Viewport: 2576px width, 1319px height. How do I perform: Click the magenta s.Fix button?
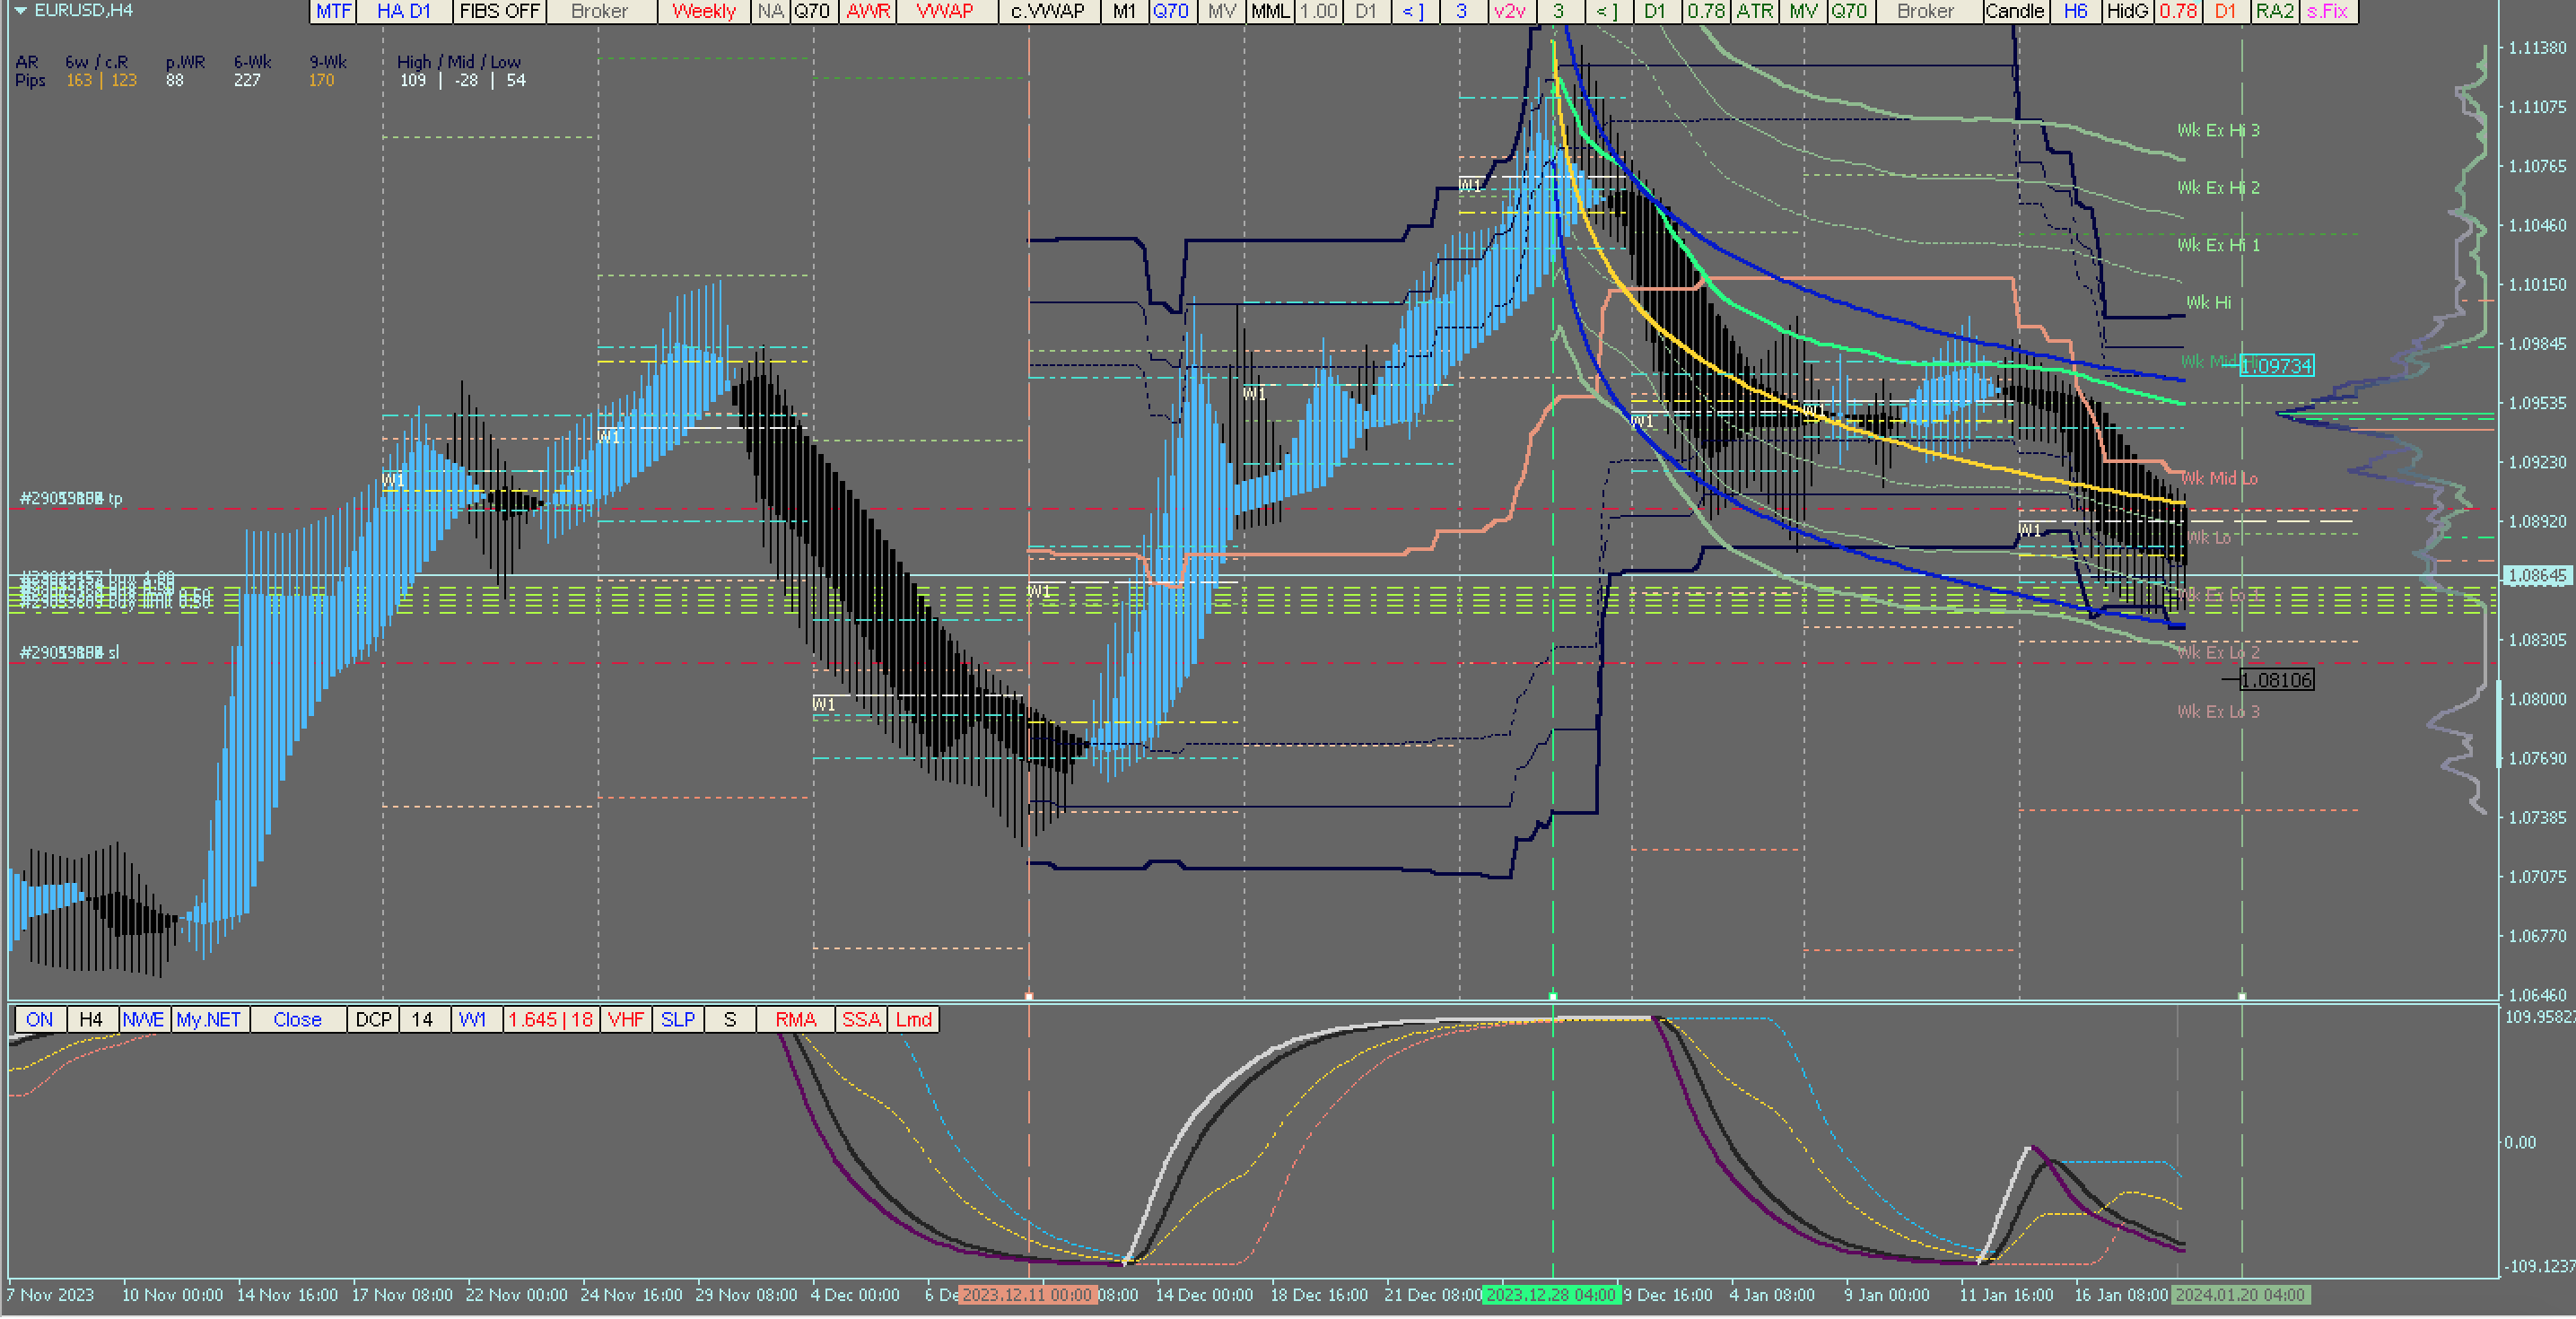[2327, 11]
